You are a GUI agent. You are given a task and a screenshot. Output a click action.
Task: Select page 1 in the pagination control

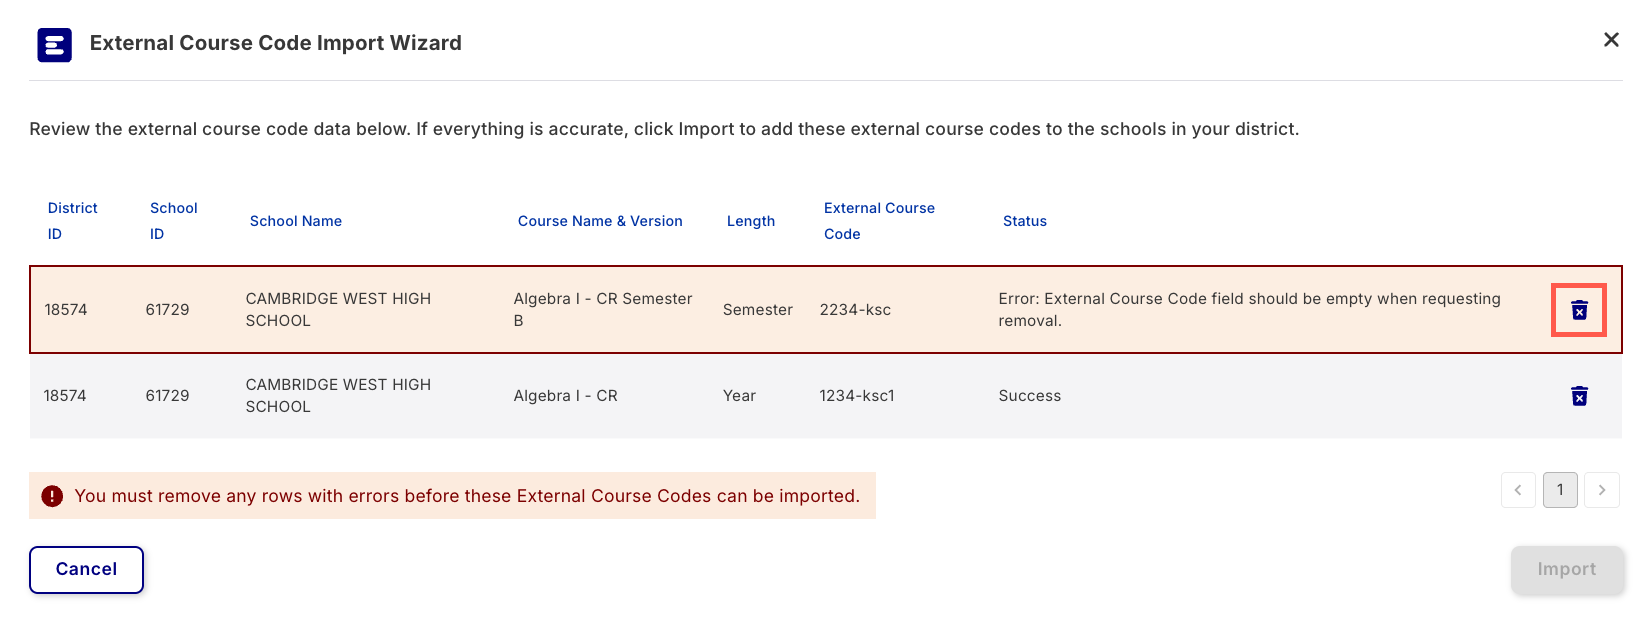tap(1560, 490)
